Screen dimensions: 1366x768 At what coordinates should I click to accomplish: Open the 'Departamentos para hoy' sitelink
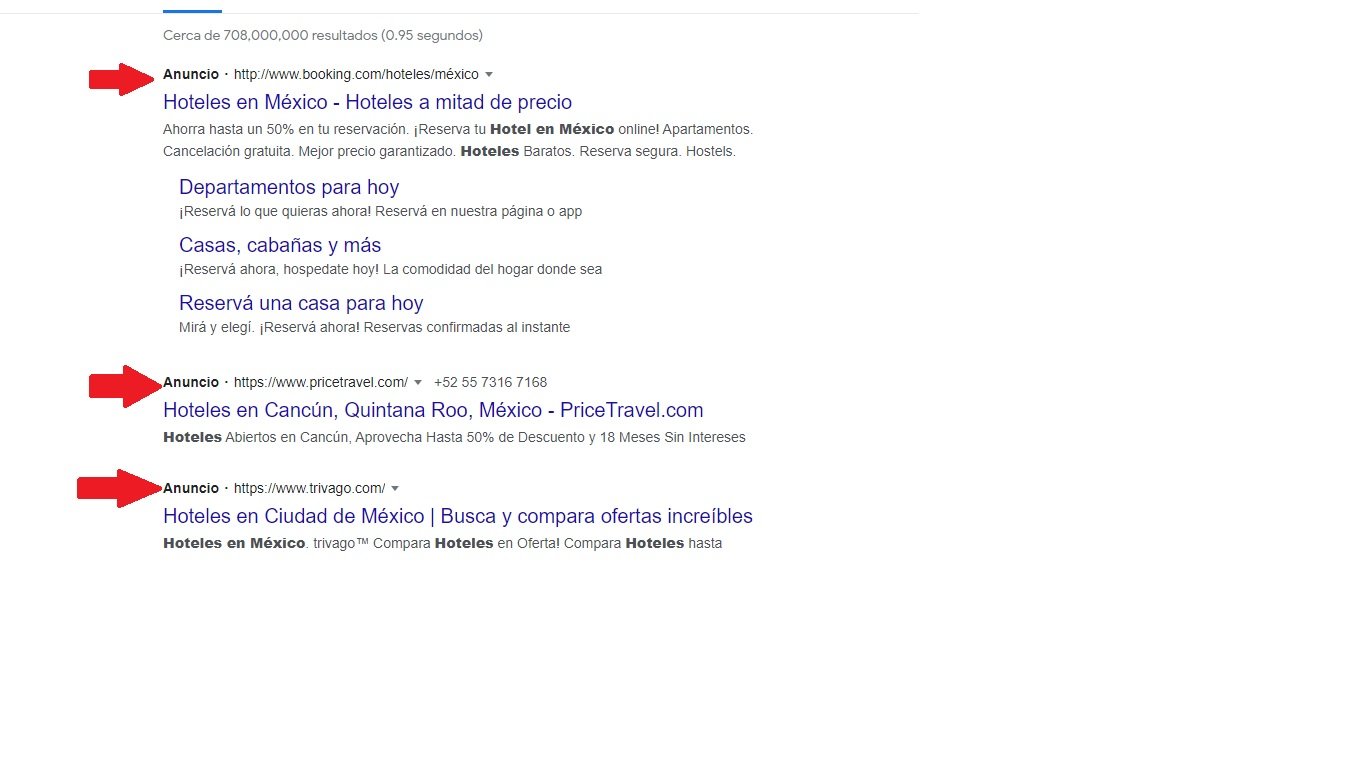coord(288,187)
